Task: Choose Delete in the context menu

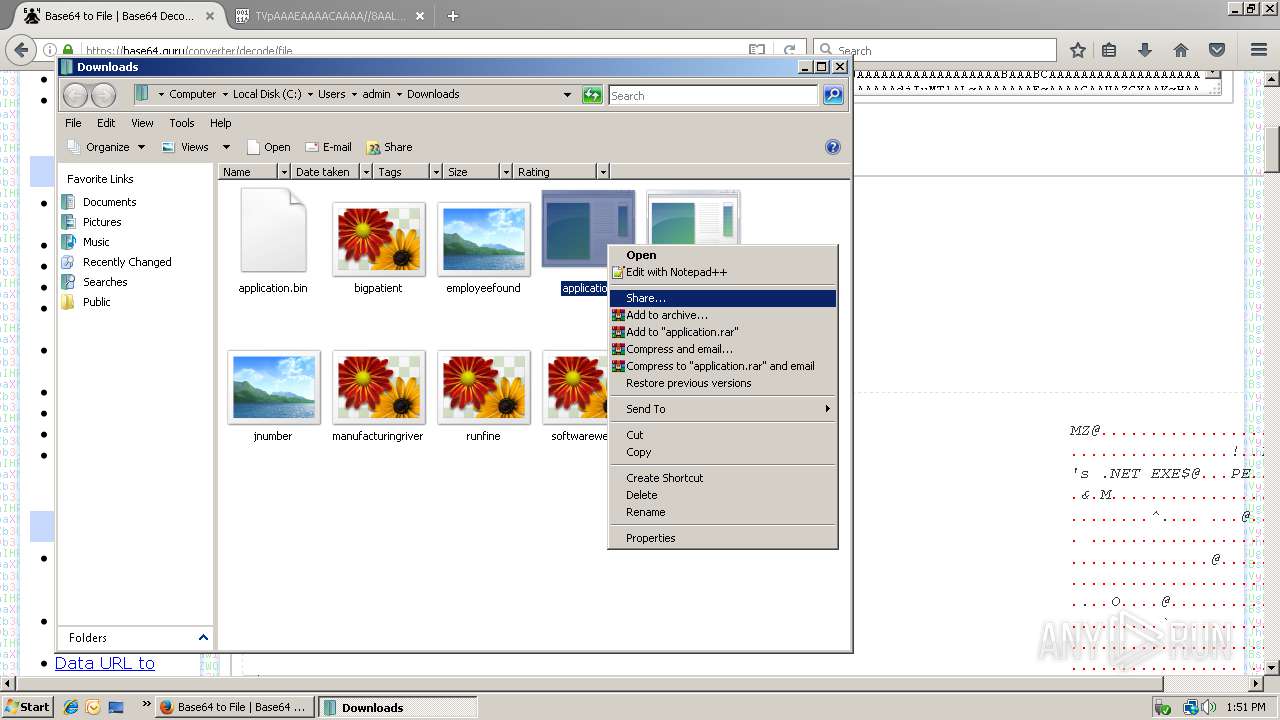Action: click(723, 495)
